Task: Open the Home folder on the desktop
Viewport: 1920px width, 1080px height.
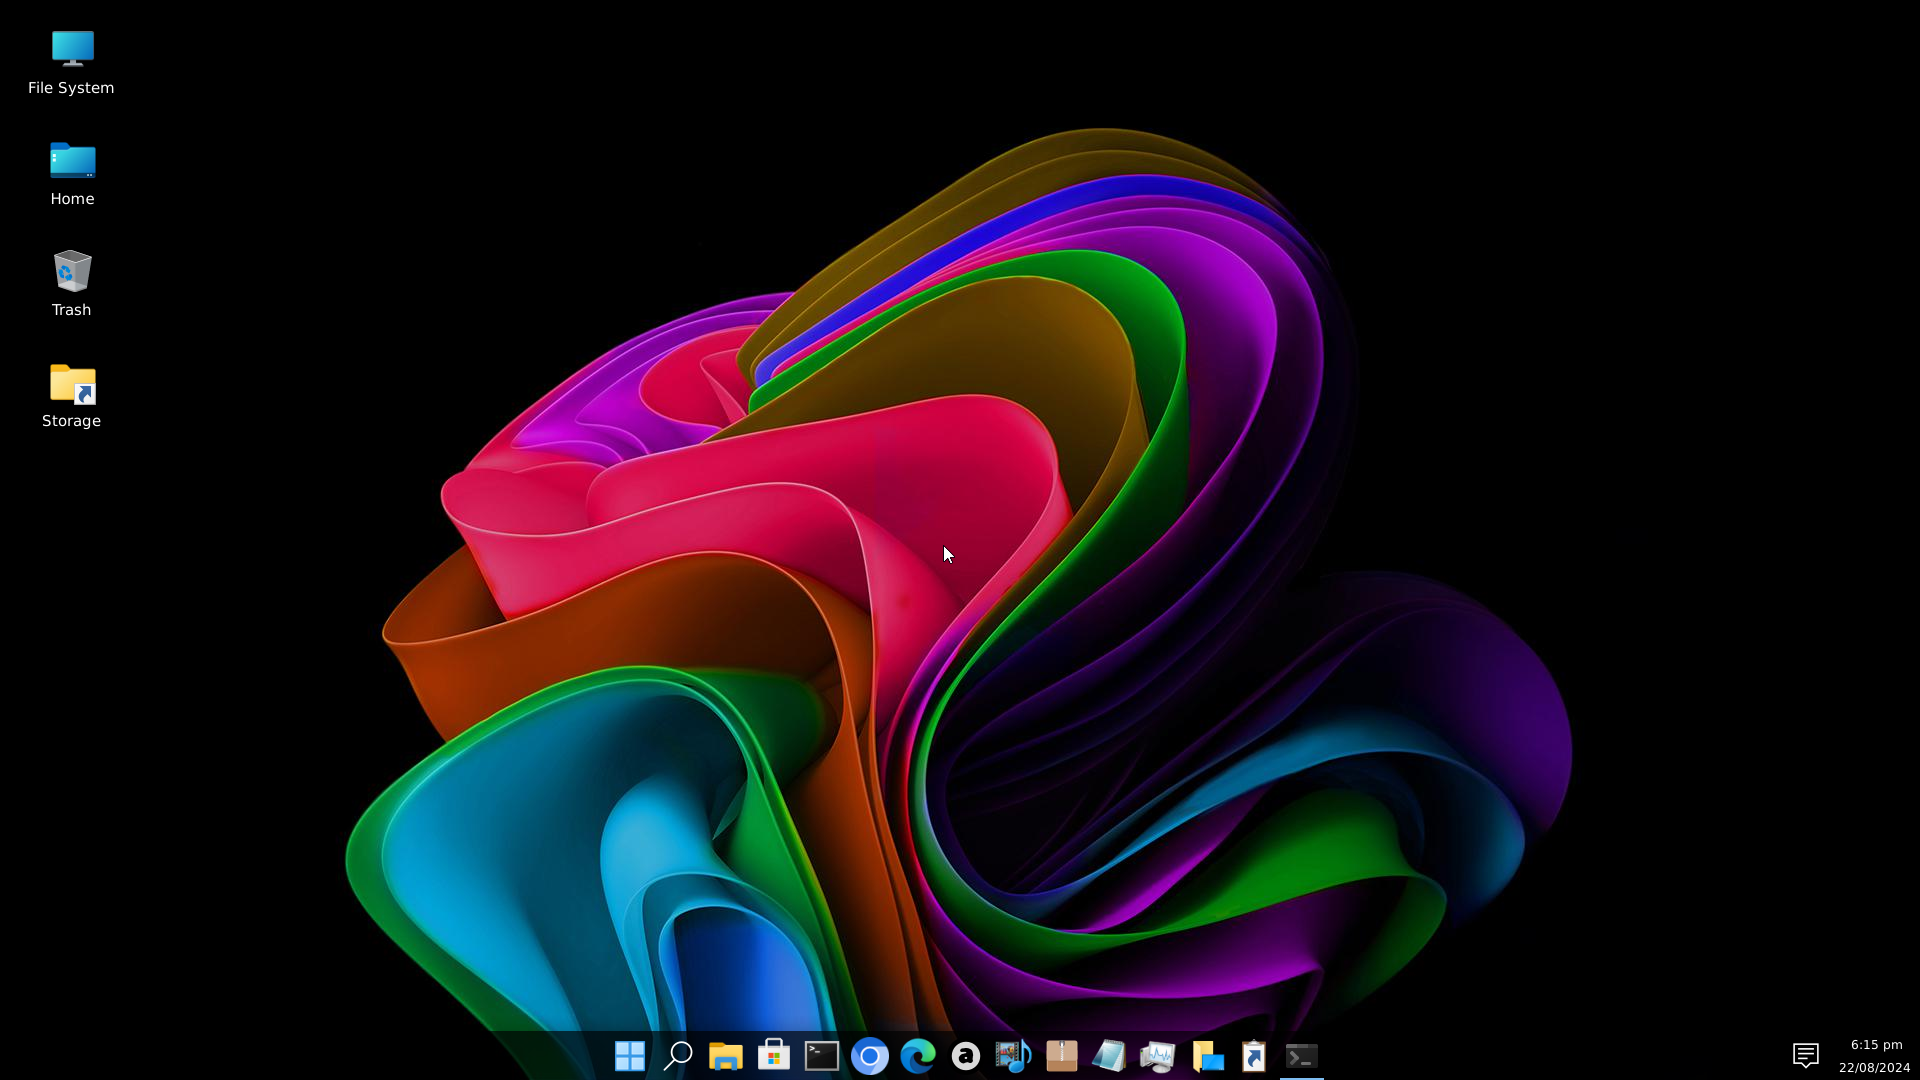Action: click(71, 173)
